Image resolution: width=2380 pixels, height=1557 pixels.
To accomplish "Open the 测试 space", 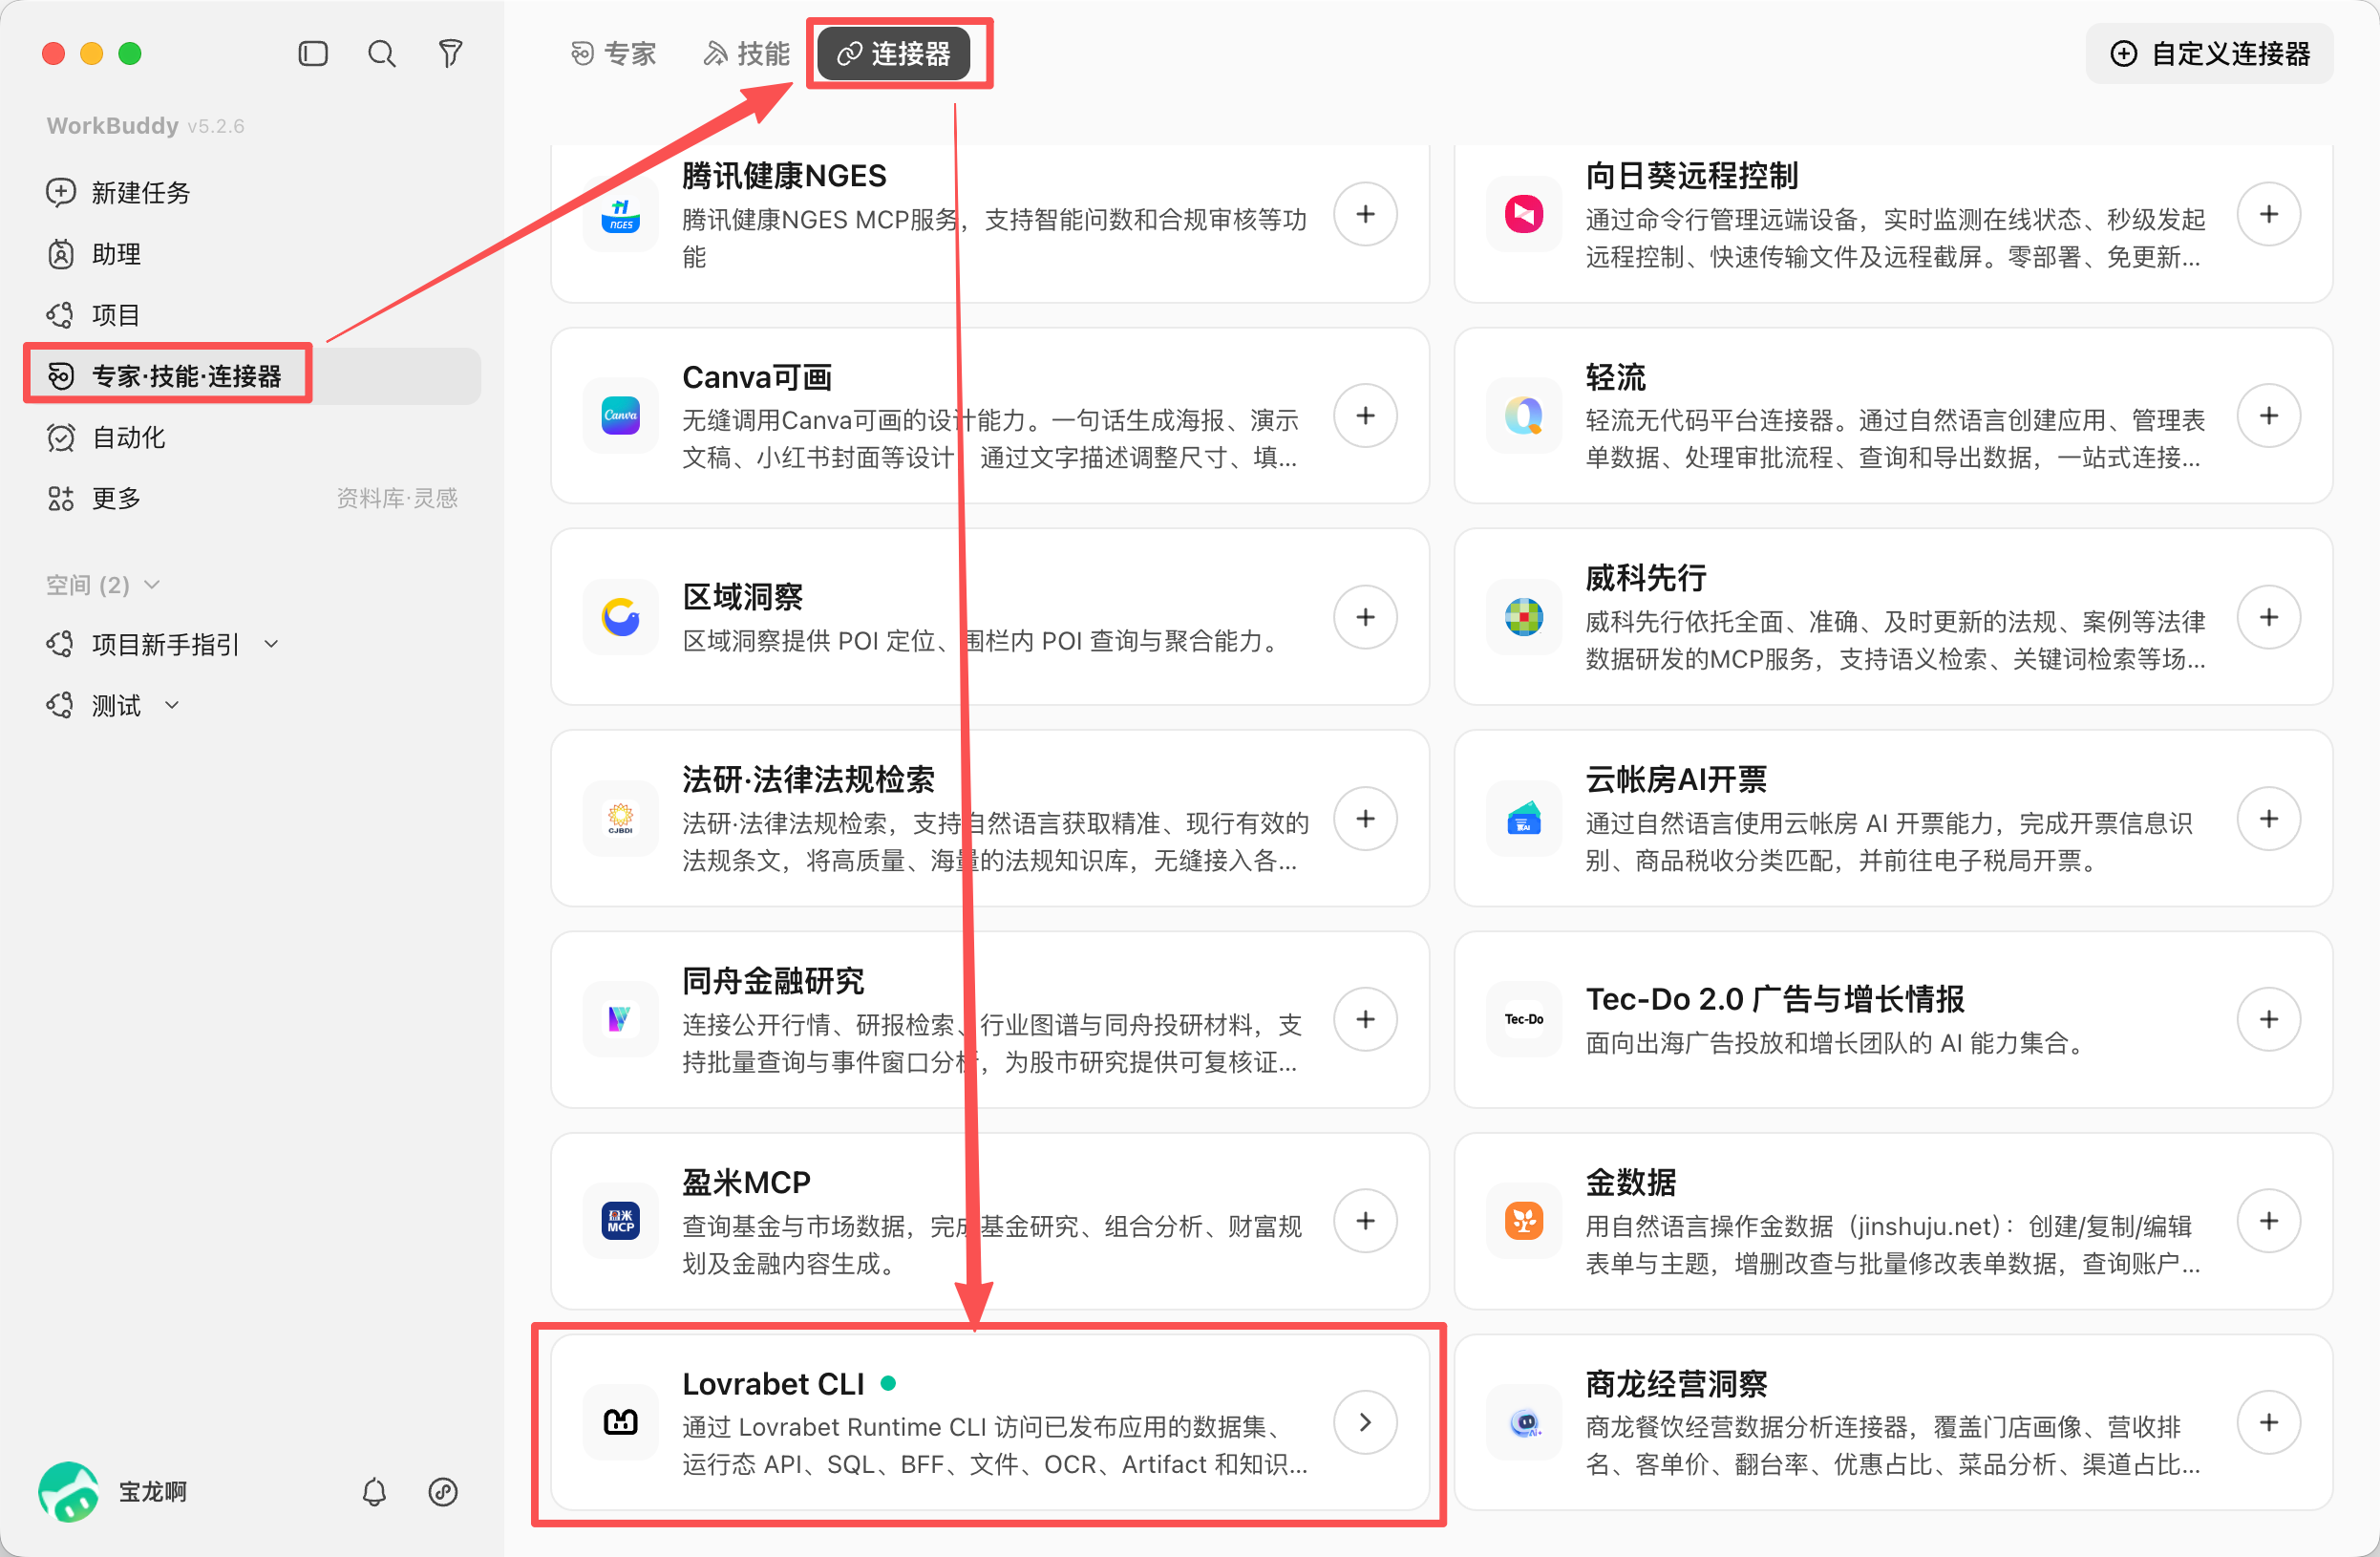I will 116,706.
